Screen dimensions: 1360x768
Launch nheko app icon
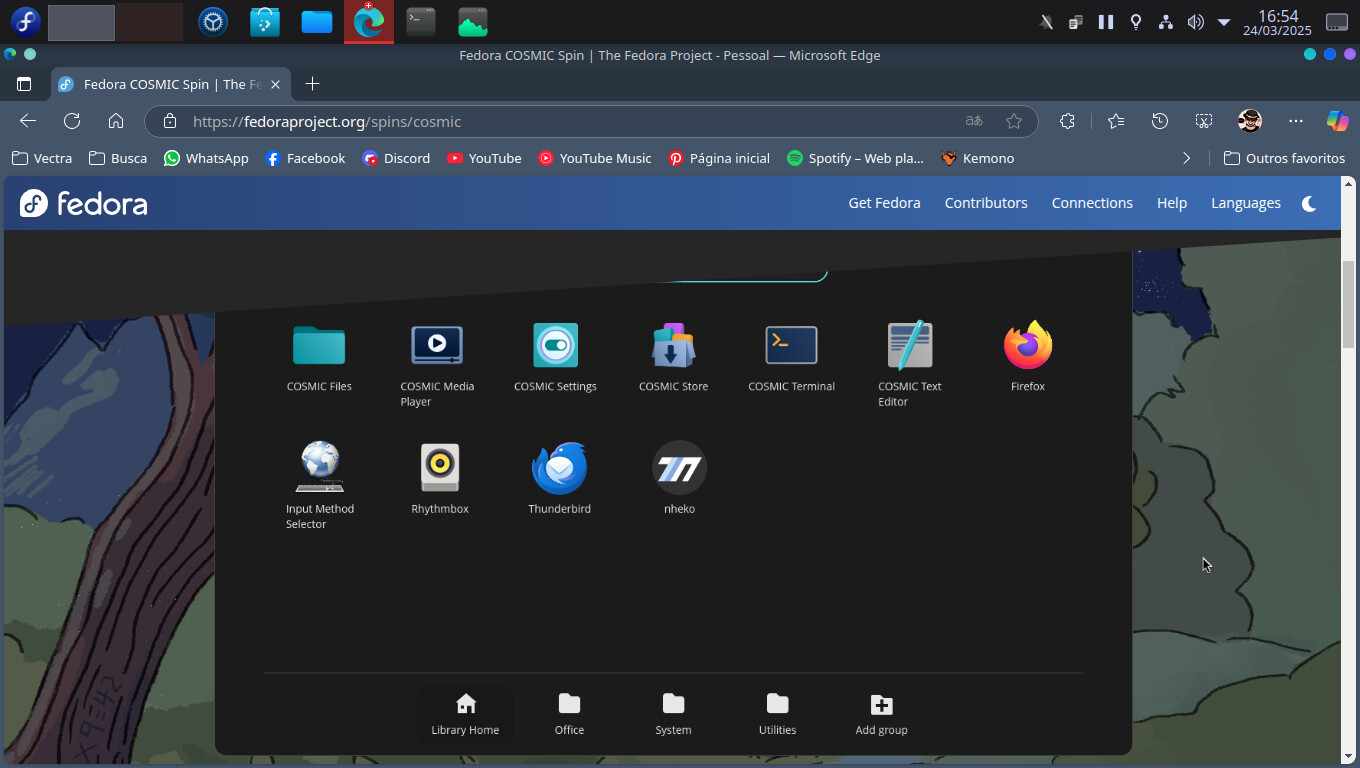coord(679,468)
